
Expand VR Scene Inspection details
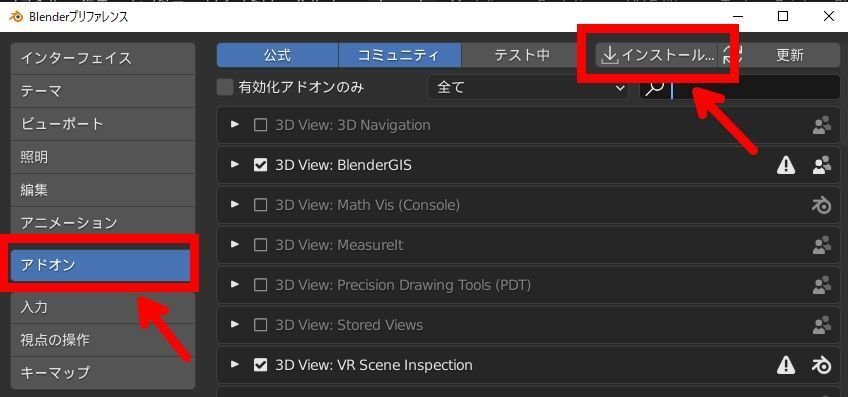(x=235, y=365)
